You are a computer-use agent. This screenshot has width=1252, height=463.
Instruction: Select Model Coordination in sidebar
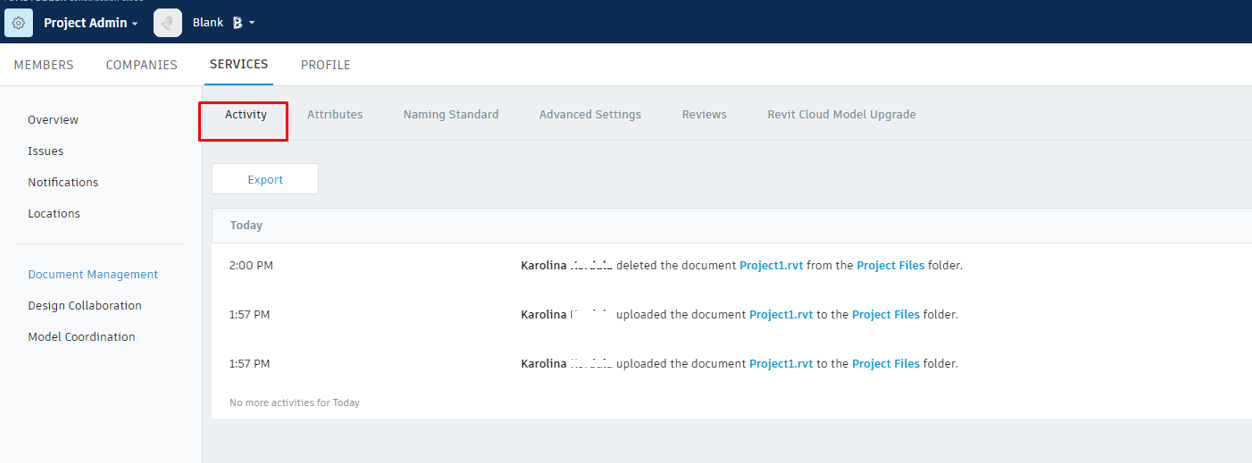(x=81, y=337)
